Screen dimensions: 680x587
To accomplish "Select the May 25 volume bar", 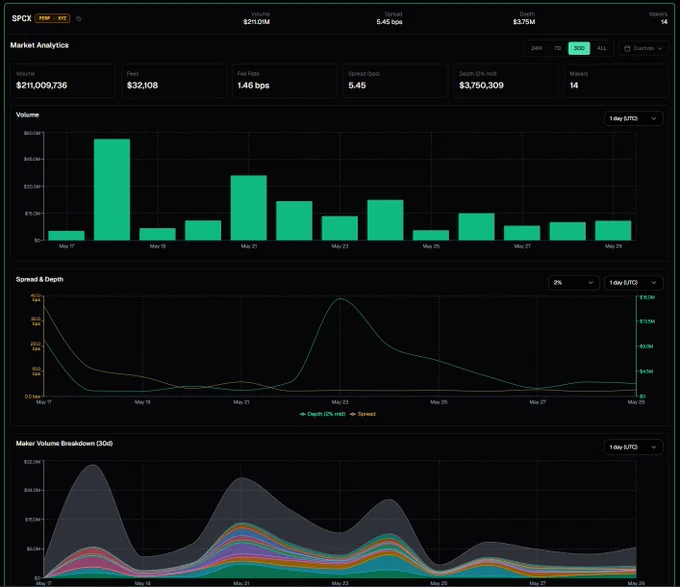I will tap(431, 235).
